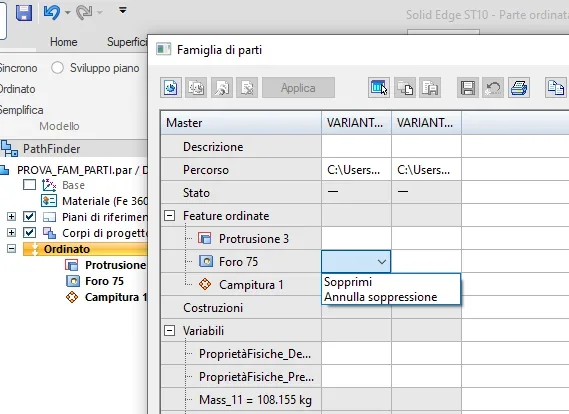Click the second VARIANT column header
The image size is (569, 414).
click(426, 123)
